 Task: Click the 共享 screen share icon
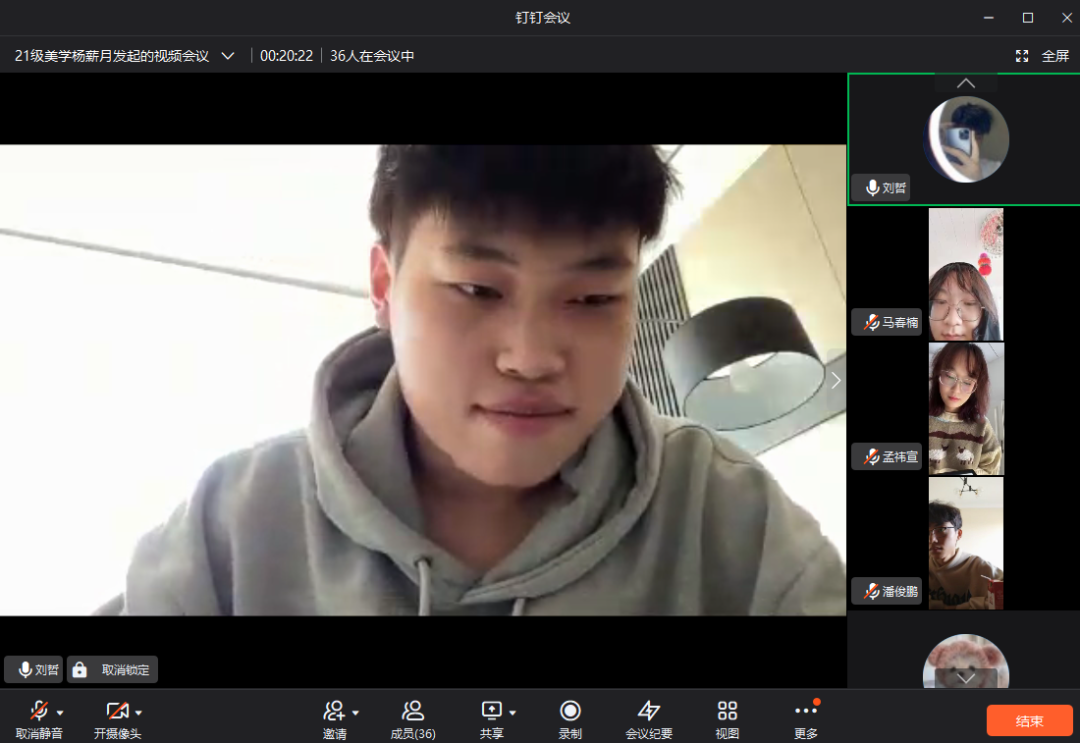491,711
